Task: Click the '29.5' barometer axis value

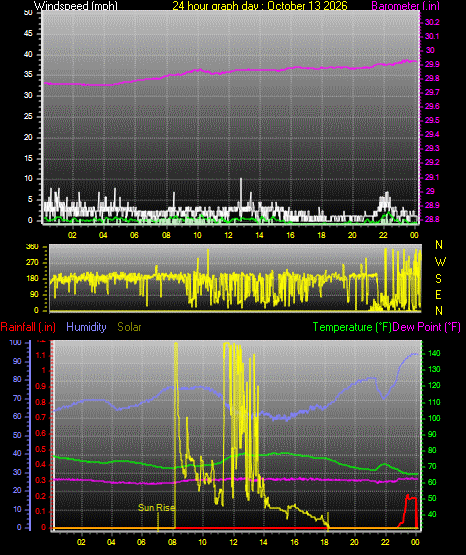Action: [x=432, y=120]
